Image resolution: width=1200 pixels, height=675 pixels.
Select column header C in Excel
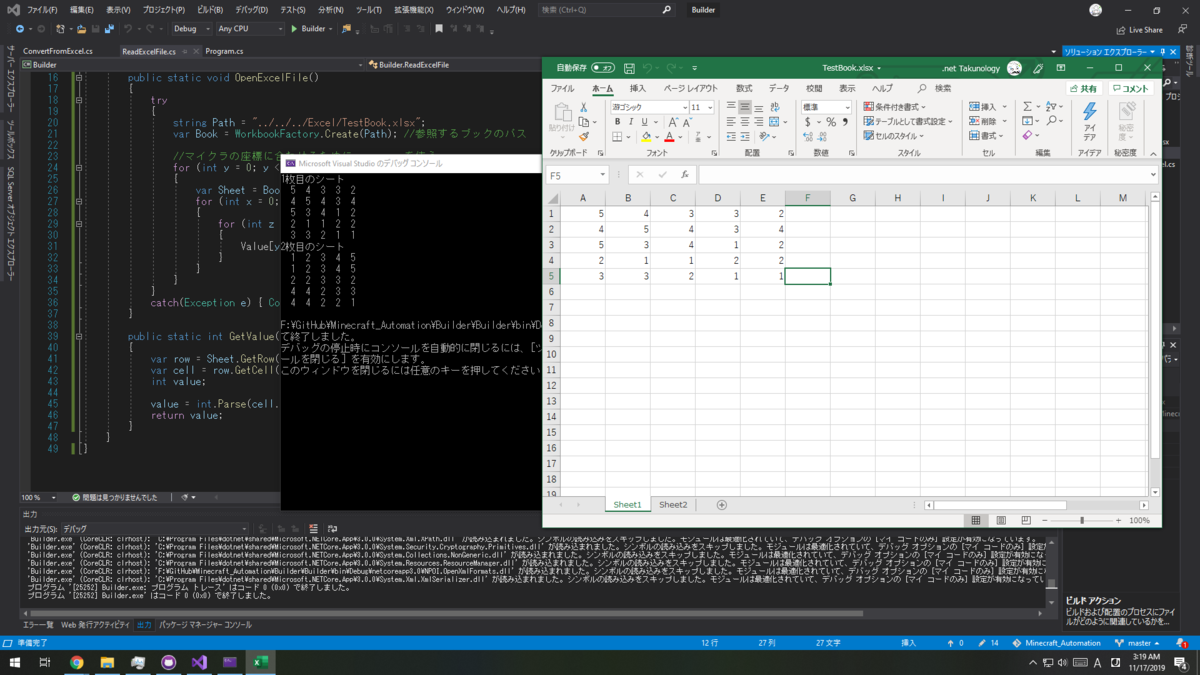pos(672,198)
